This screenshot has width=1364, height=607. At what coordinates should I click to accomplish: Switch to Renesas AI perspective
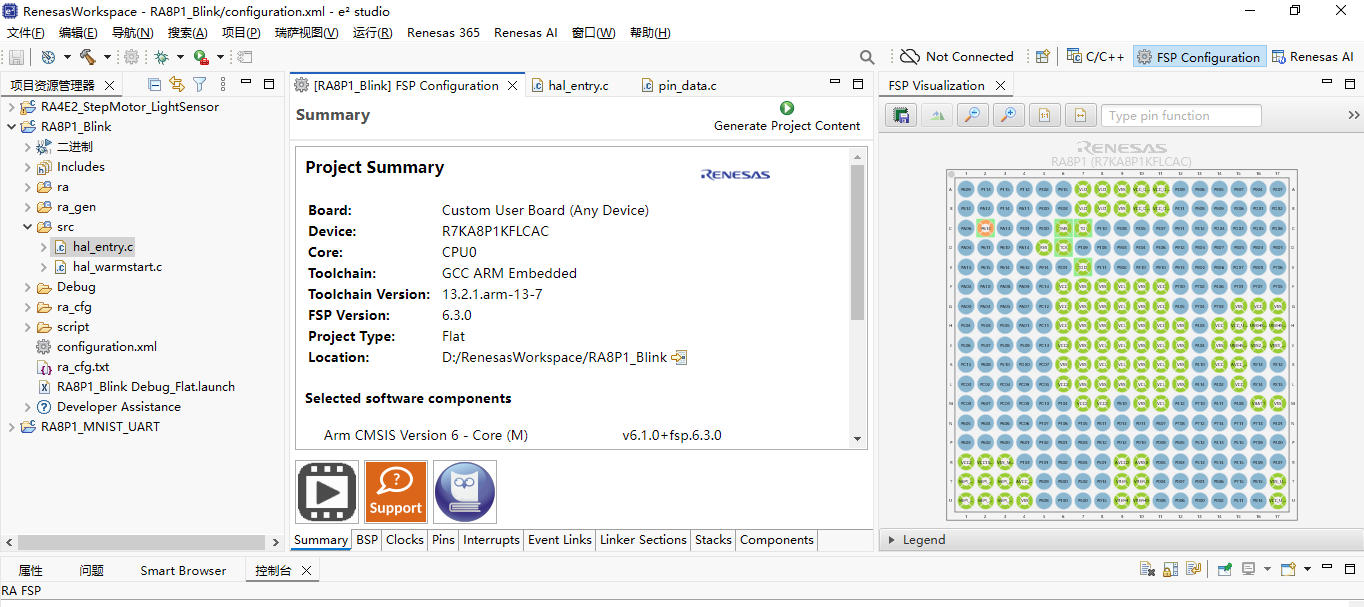pos(1312,57)
